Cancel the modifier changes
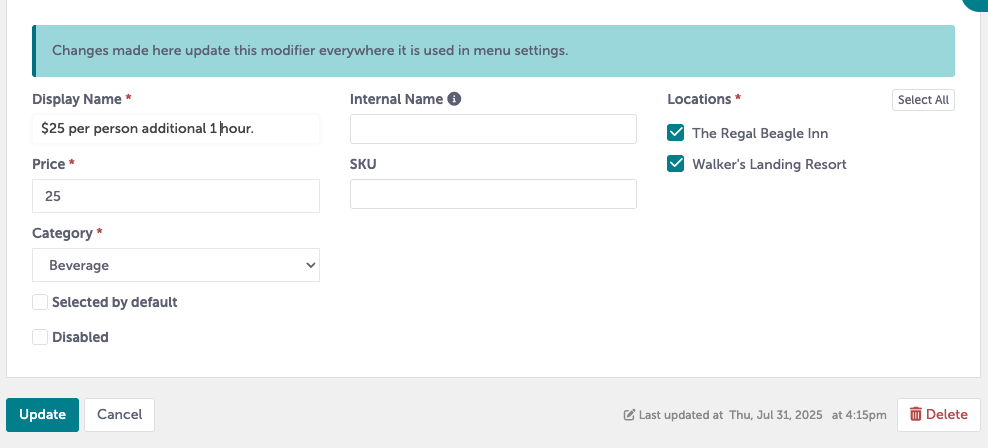Screen dimensions: 988x448 119,414
